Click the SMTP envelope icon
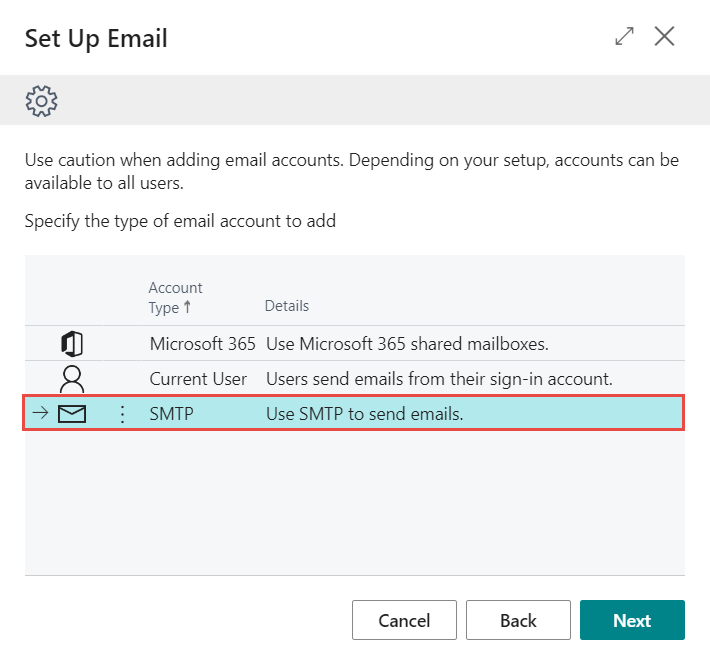710x664 pixels. pos(72,414)
